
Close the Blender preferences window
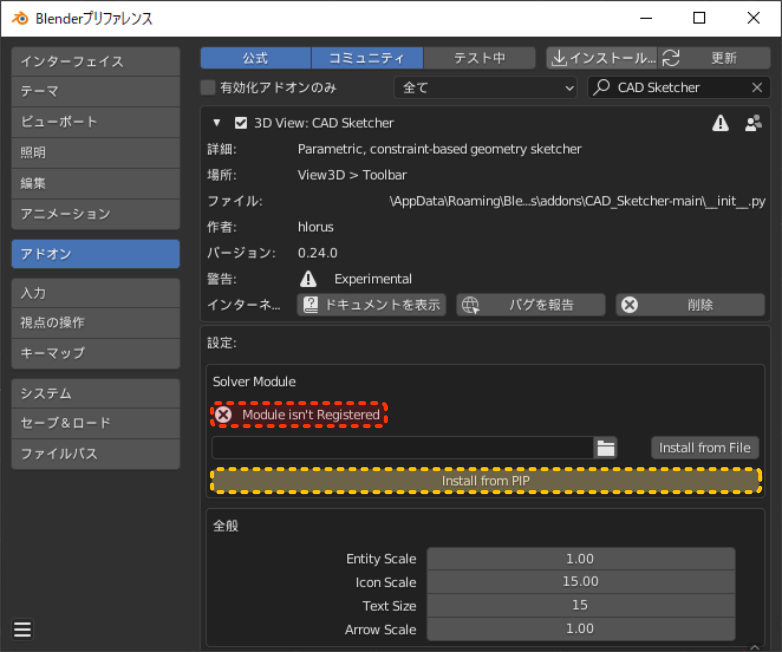coord(754,18)
